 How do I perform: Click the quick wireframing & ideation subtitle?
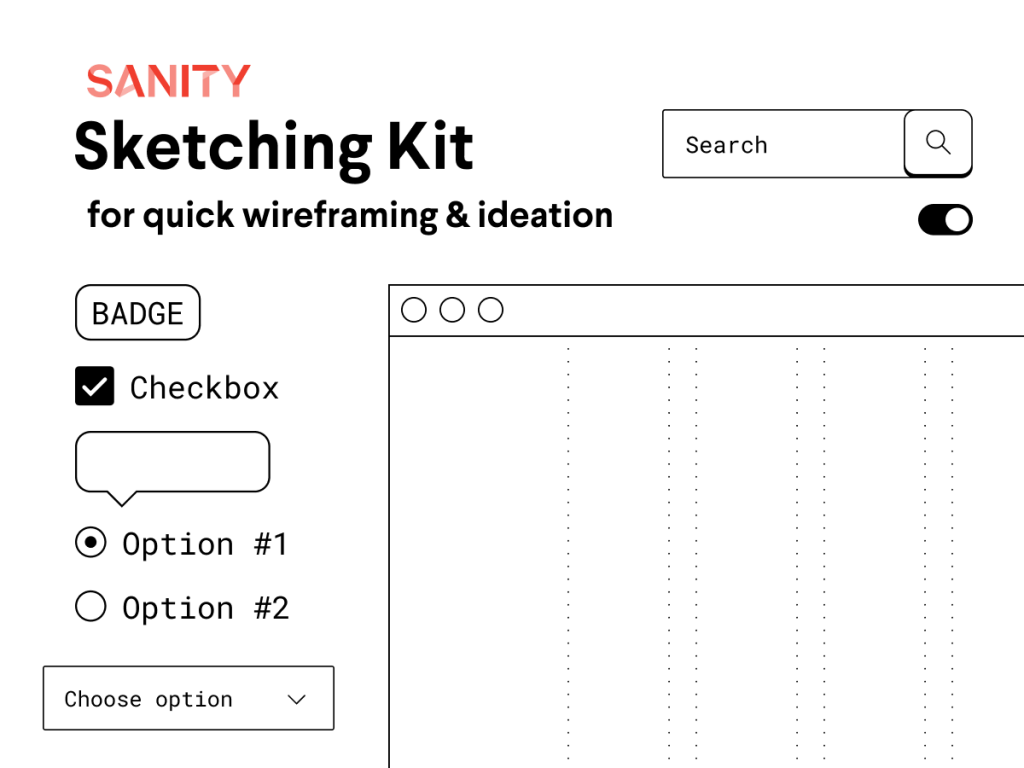point(350,215)
